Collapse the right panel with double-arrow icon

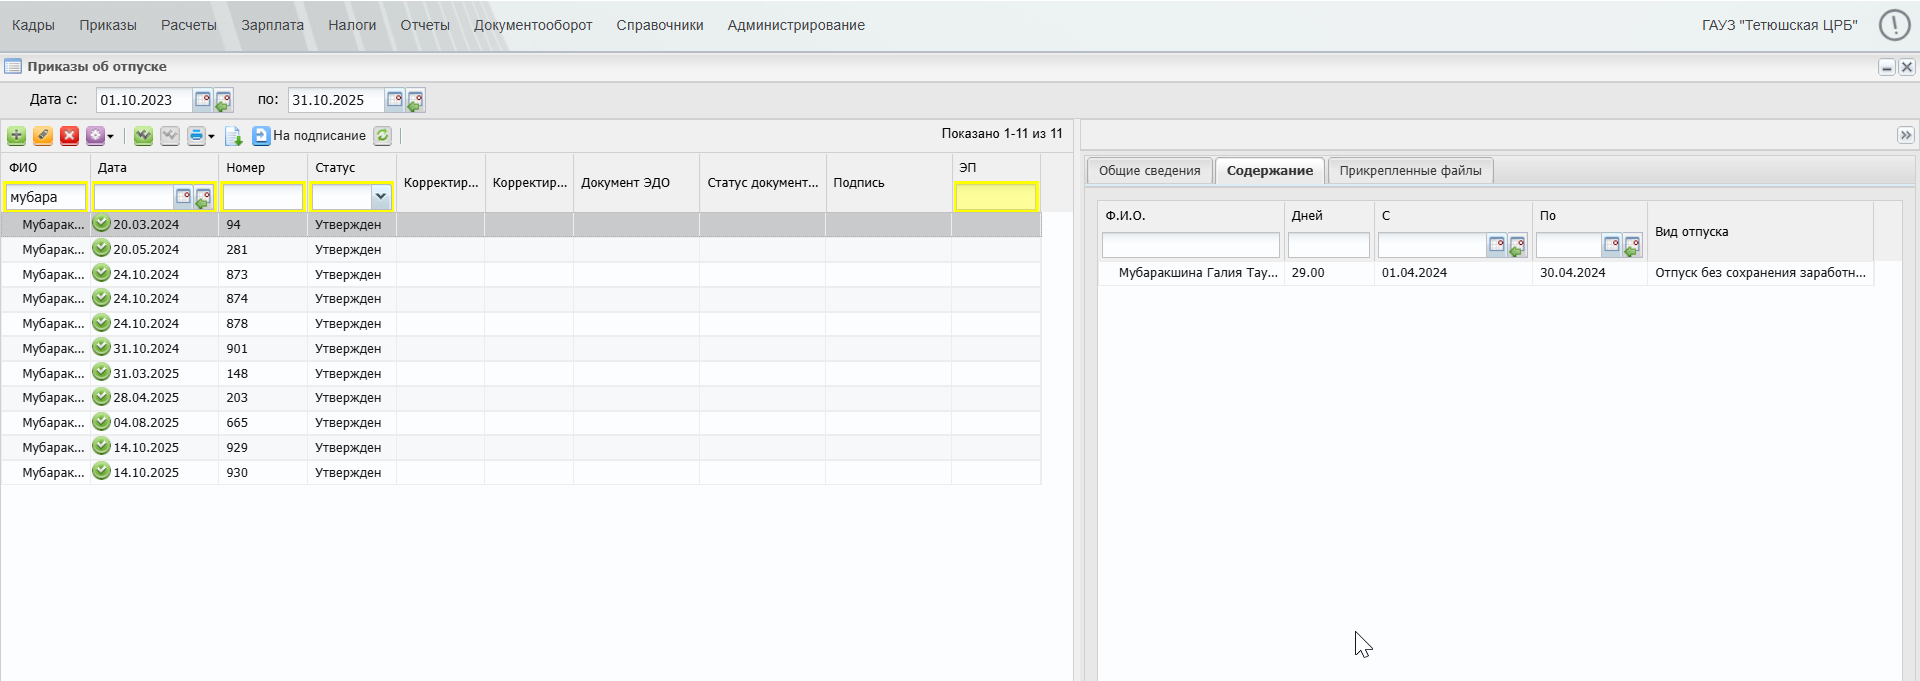click(x=1905, y=135)
